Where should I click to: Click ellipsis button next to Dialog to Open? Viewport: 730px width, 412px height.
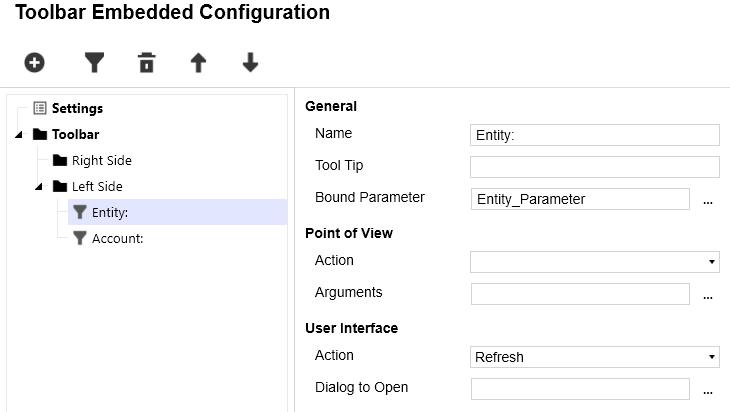coord(708,390)
